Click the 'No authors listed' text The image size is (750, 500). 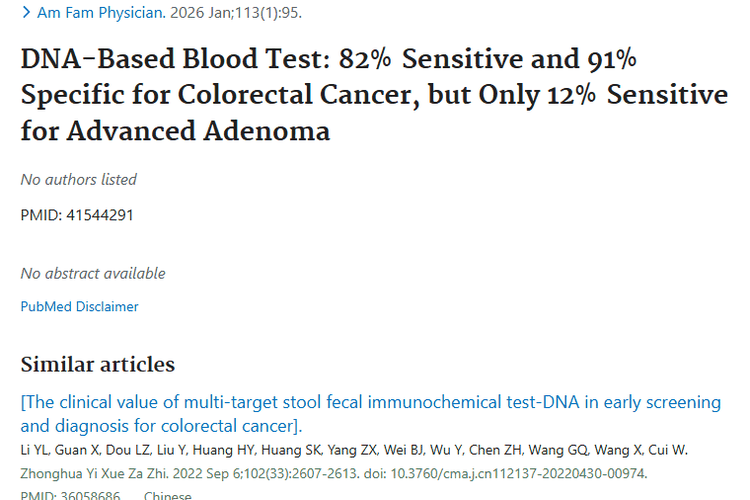pyautogui.click(x=79, y=180)
